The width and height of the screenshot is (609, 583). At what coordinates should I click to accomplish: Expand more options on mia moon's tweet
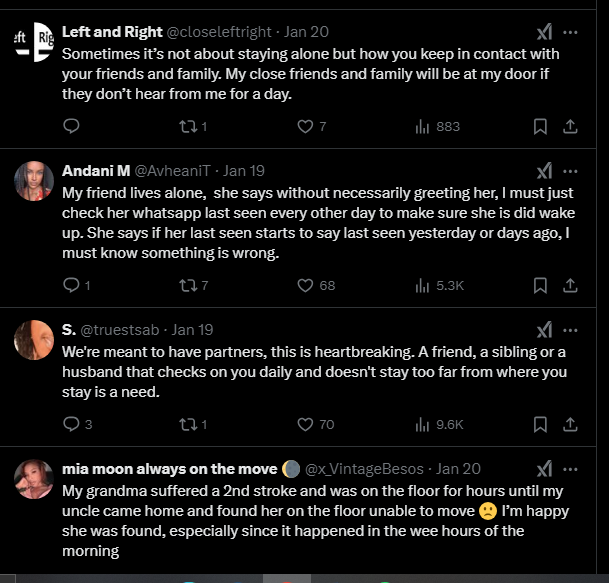[x=571, y=468]
